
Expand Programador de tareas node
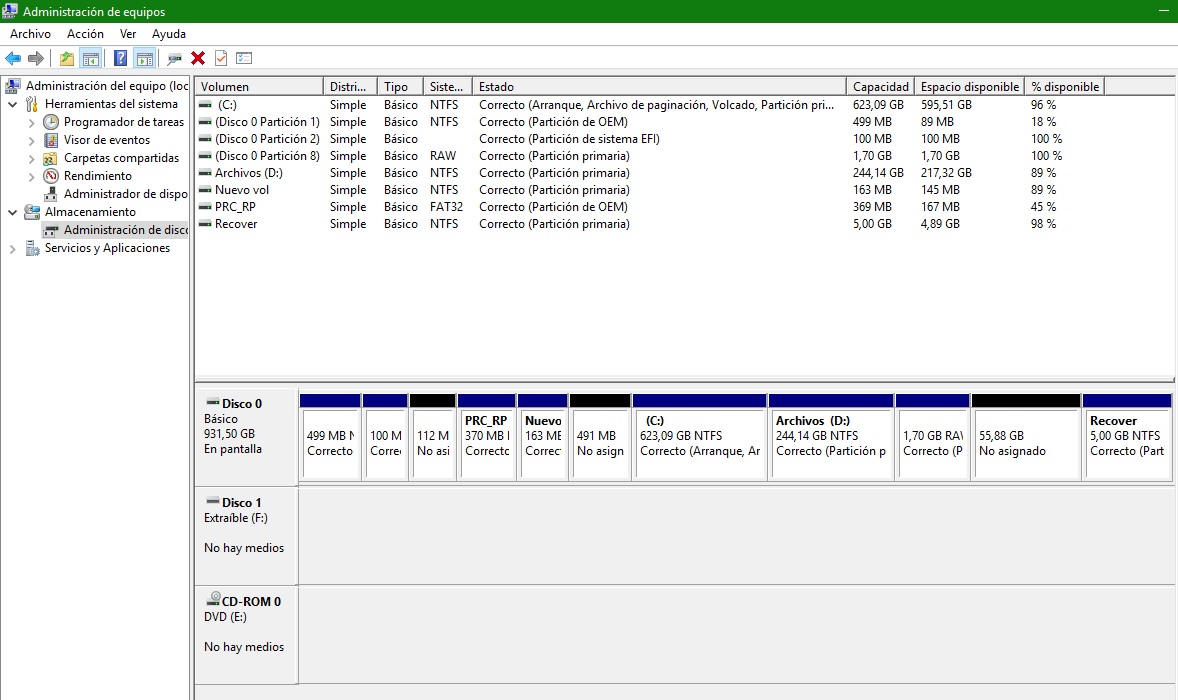tap(32, 122)
